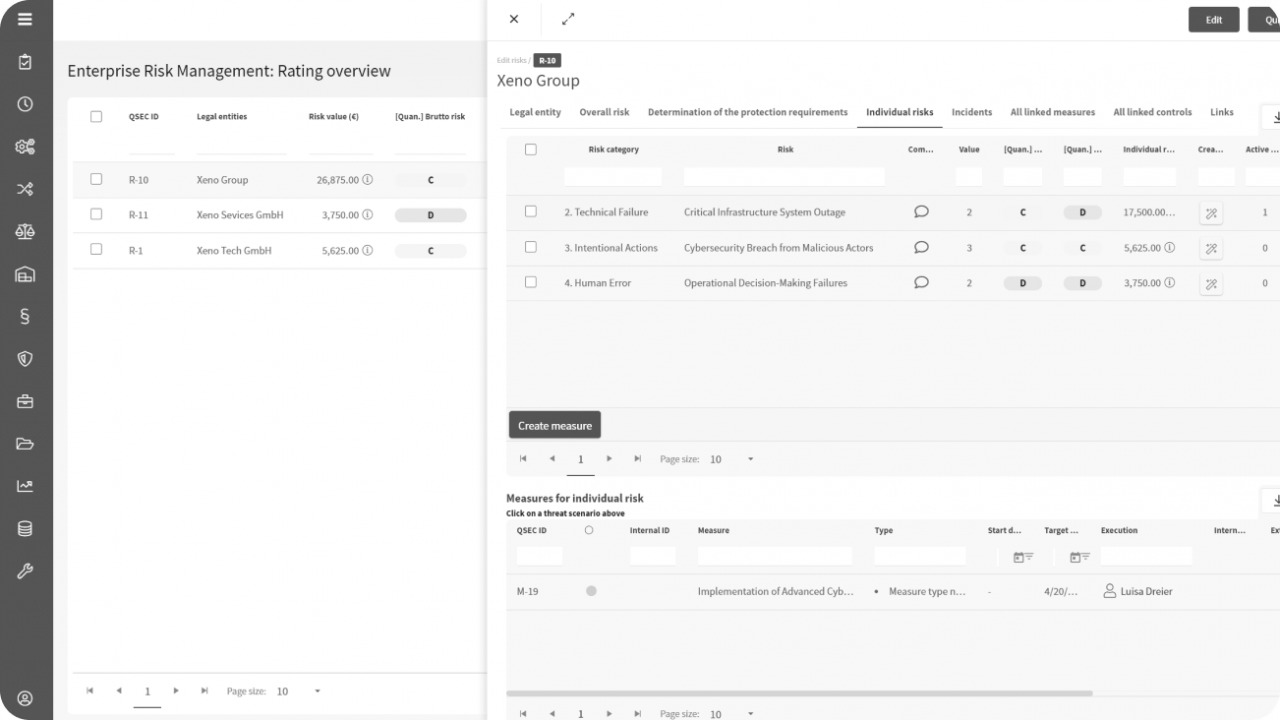Click the Create measure button

pyautogui.click(x=554, y=424)
